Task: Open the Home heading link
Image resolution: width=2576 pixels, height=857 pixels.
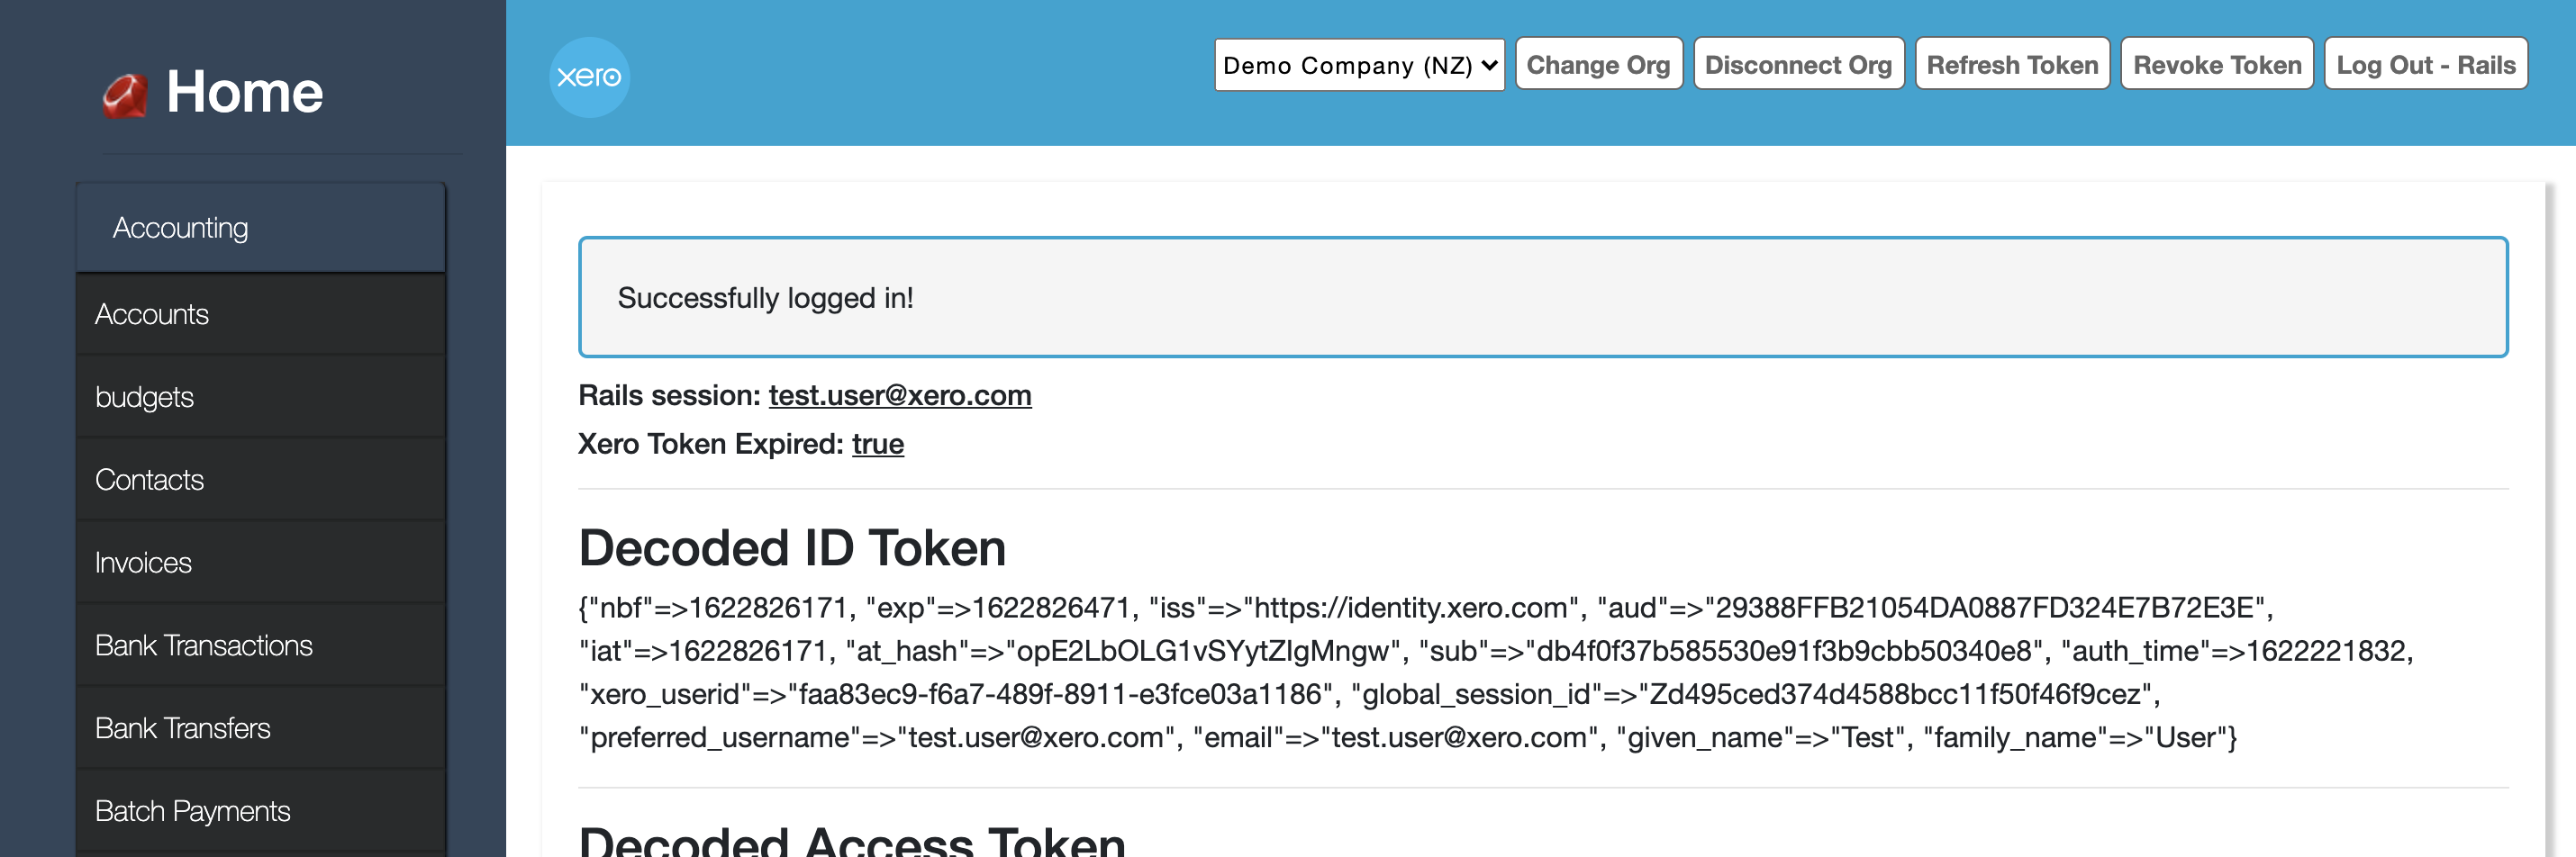Action: 244,92
